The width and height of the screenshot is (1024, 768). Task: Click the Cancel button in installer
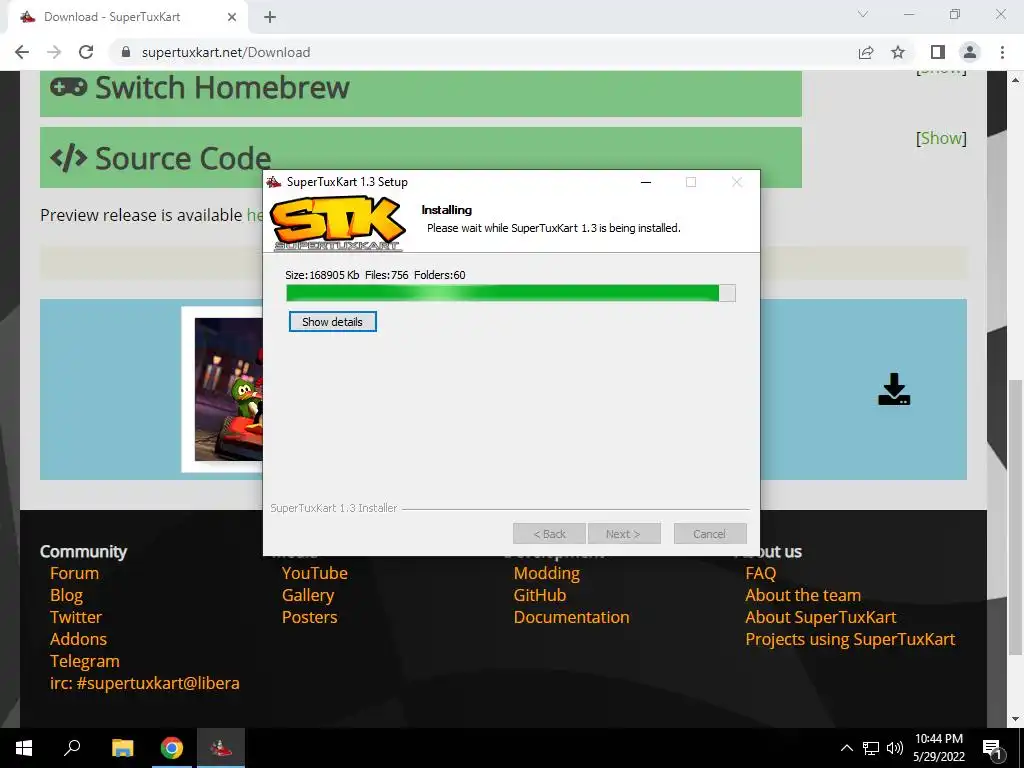[710, 534]
